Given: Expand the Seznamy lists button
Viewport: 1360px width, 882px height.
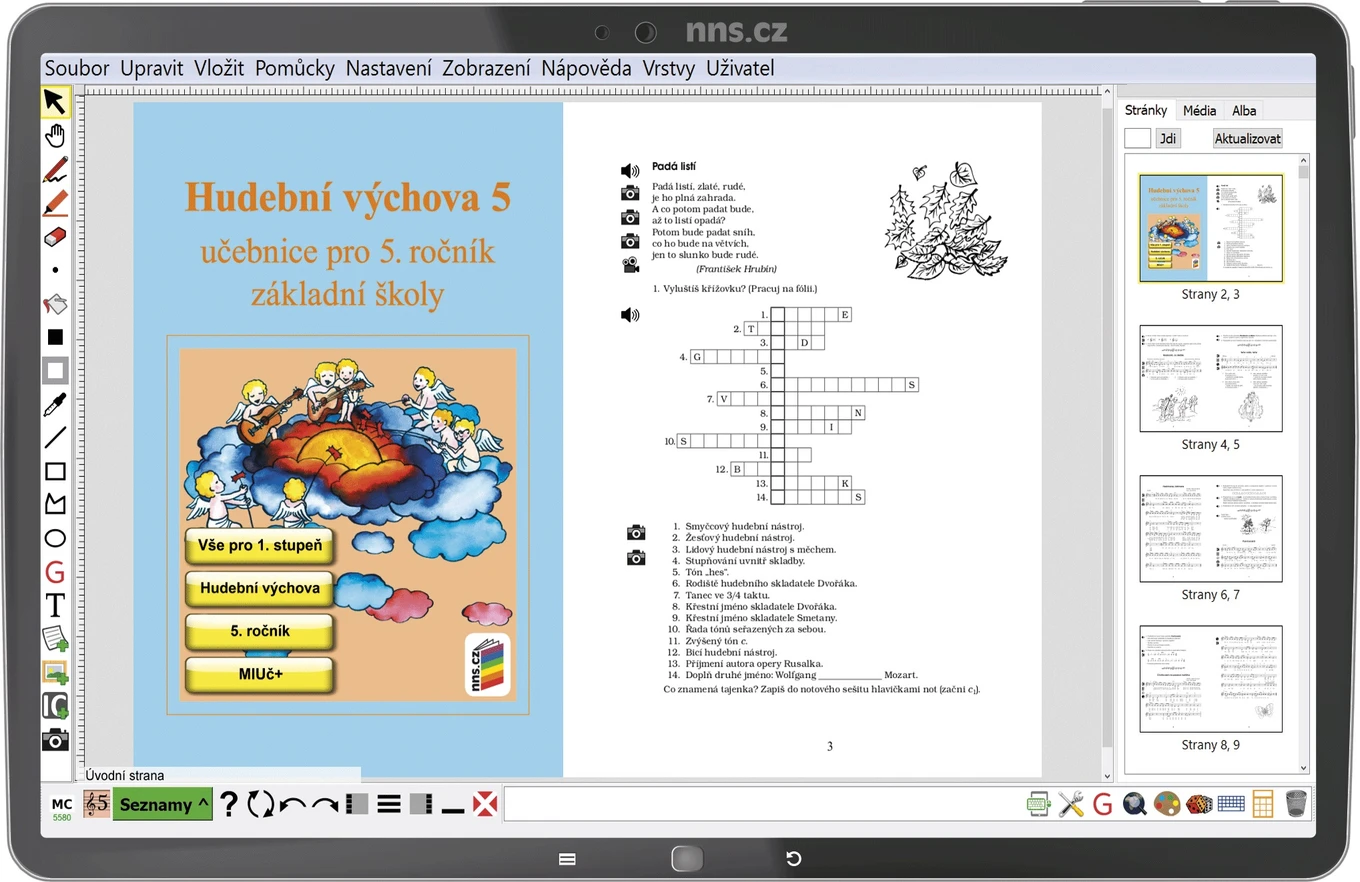Looking at the screenshot, I should pos(163,804).
